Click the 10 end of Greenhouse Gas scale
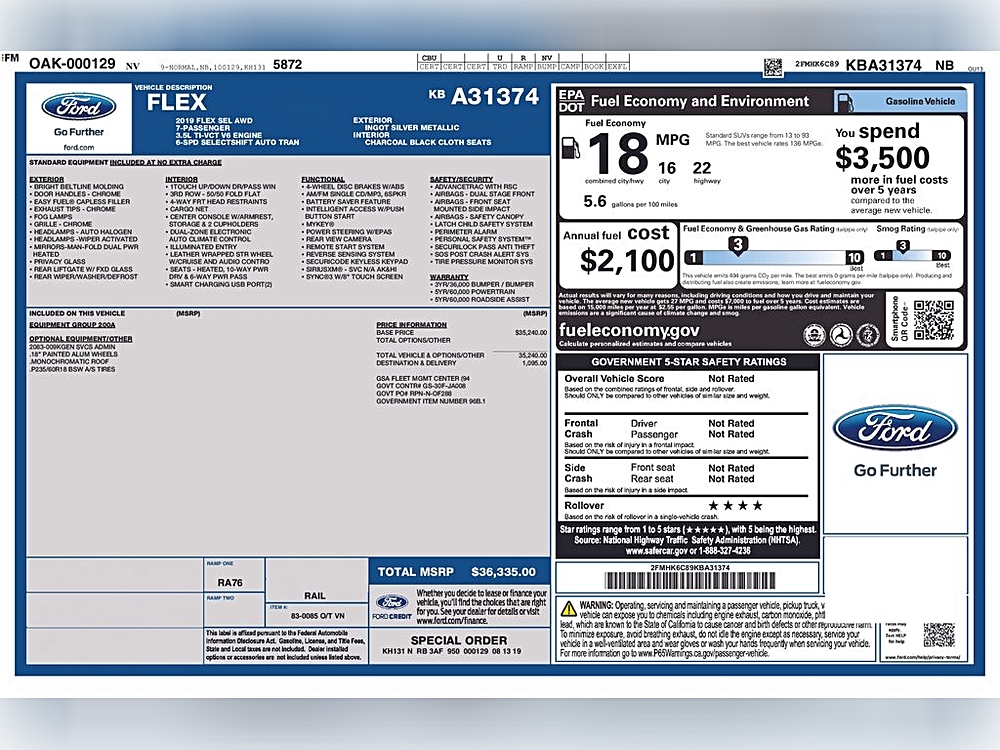The image size is (1000, 750). 854,258
